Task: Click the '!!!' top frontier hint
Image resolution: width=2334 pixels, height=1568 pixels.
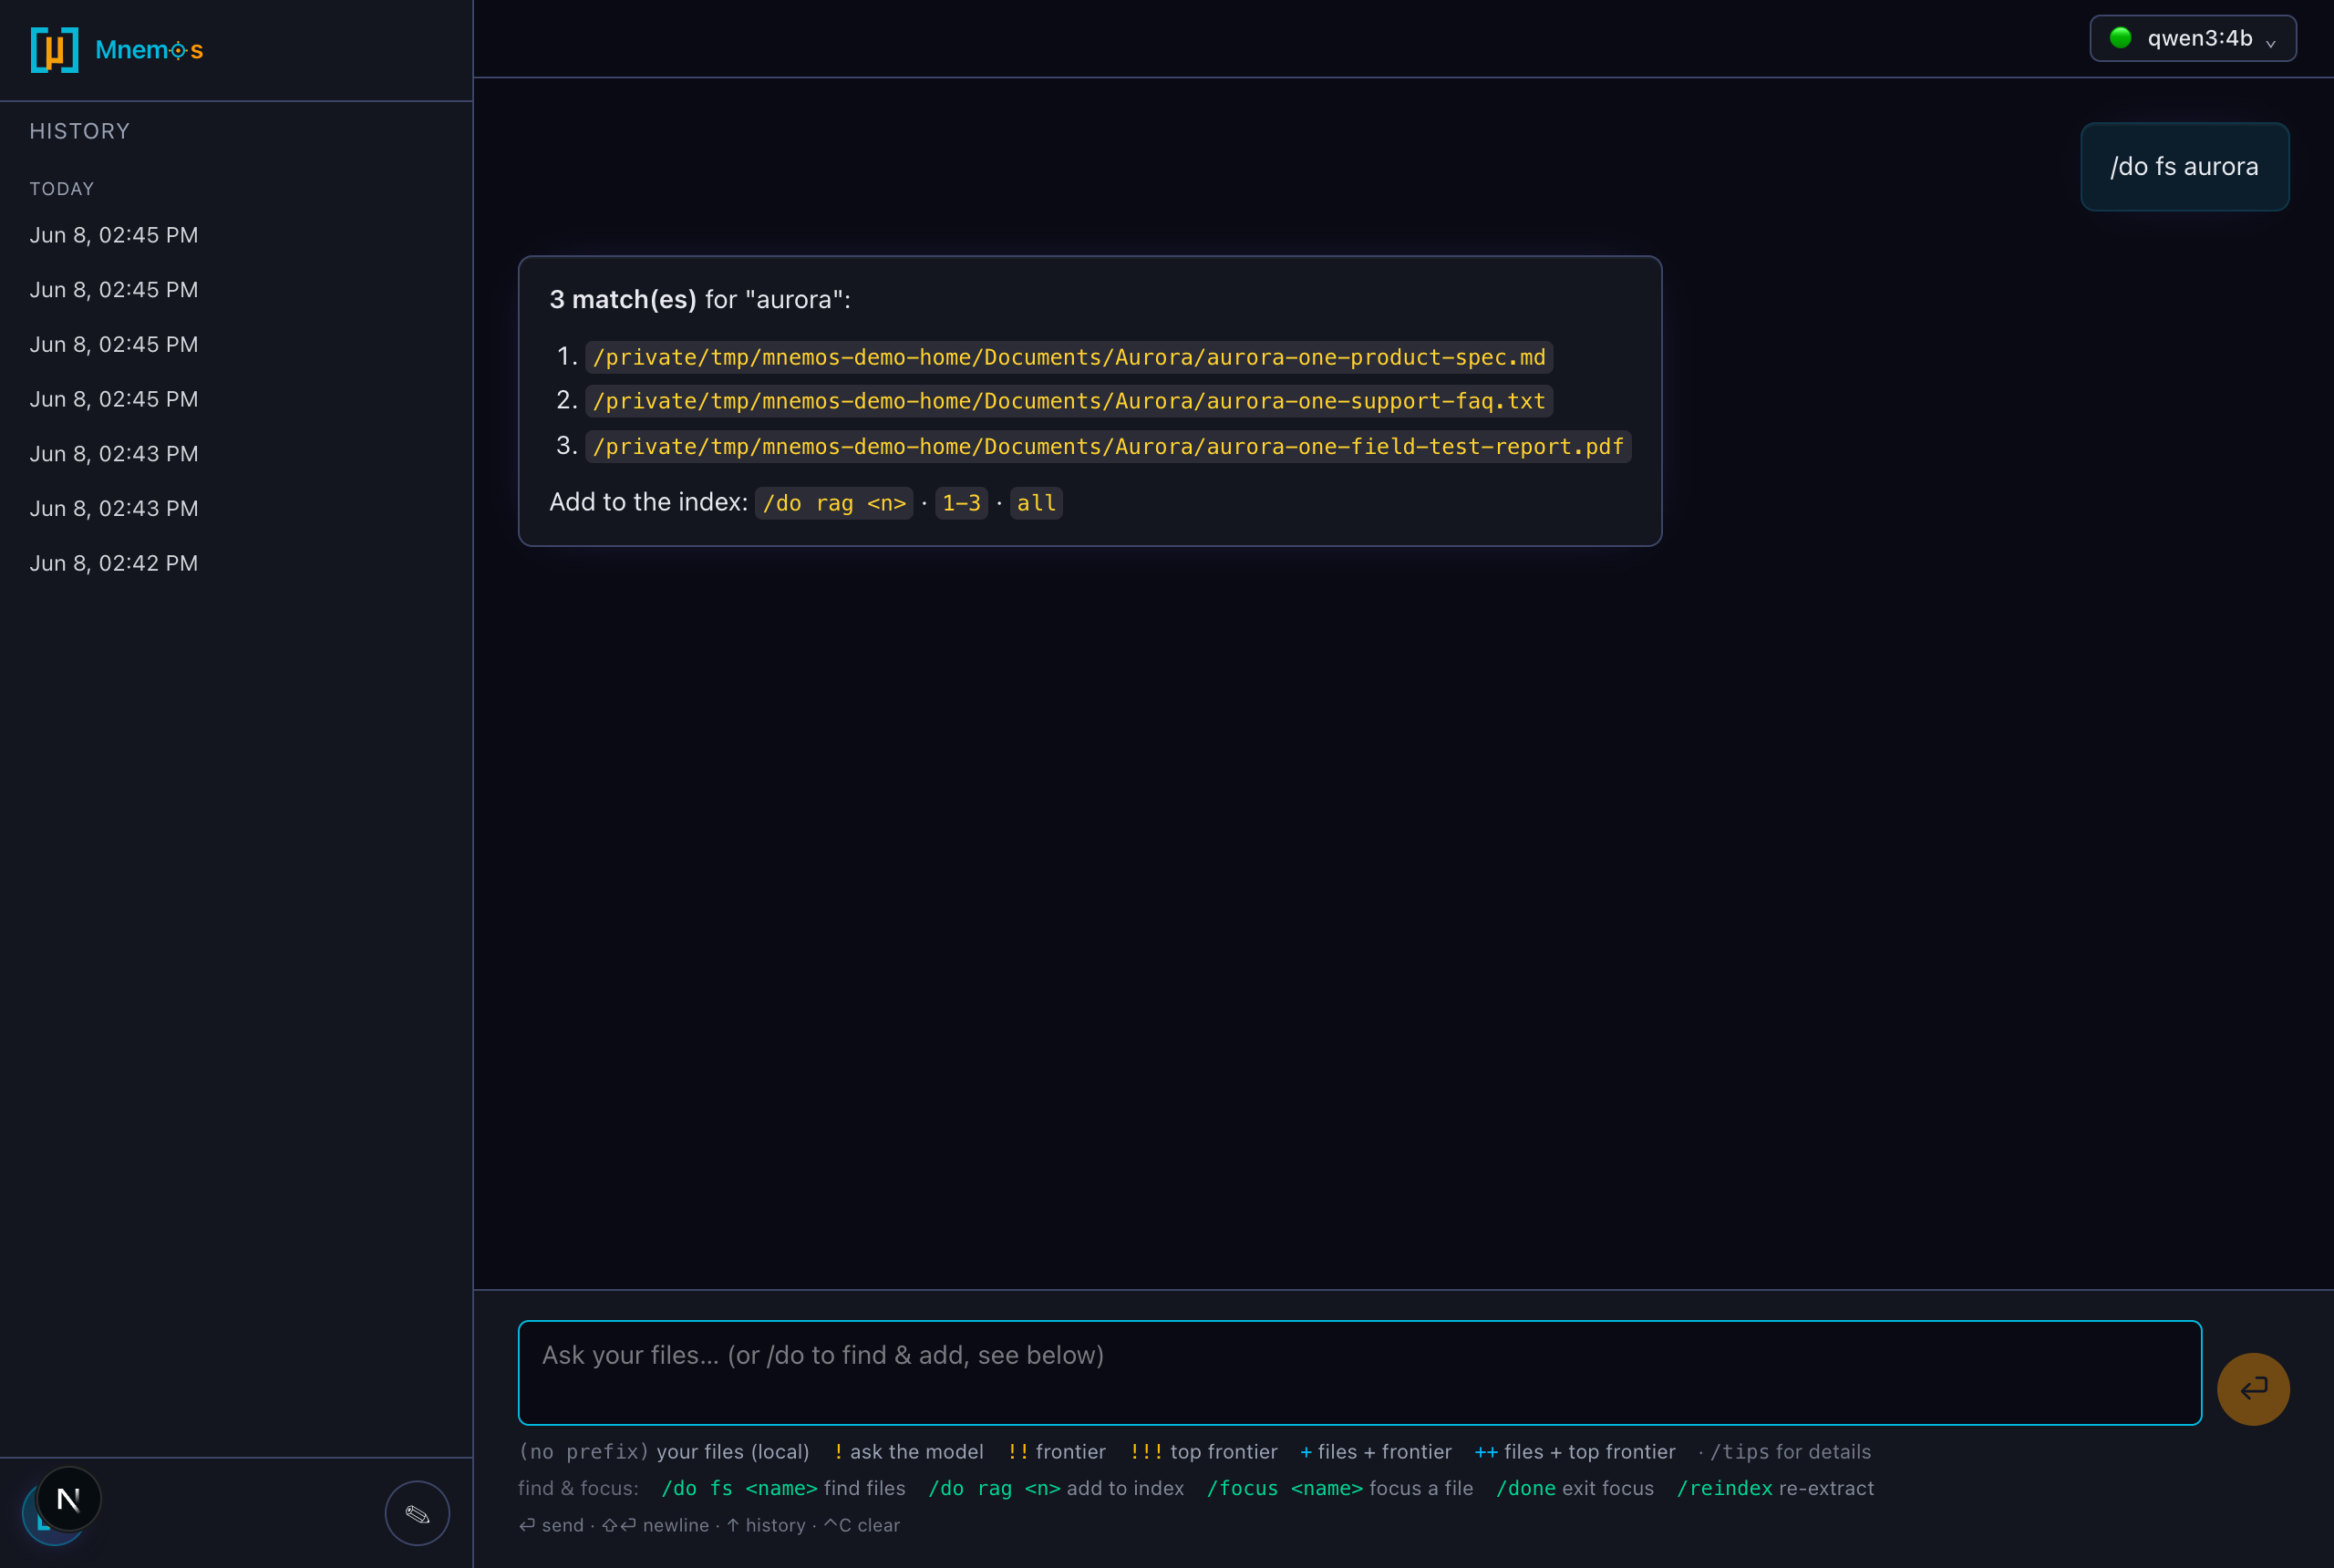Action: (1204, 1451)
